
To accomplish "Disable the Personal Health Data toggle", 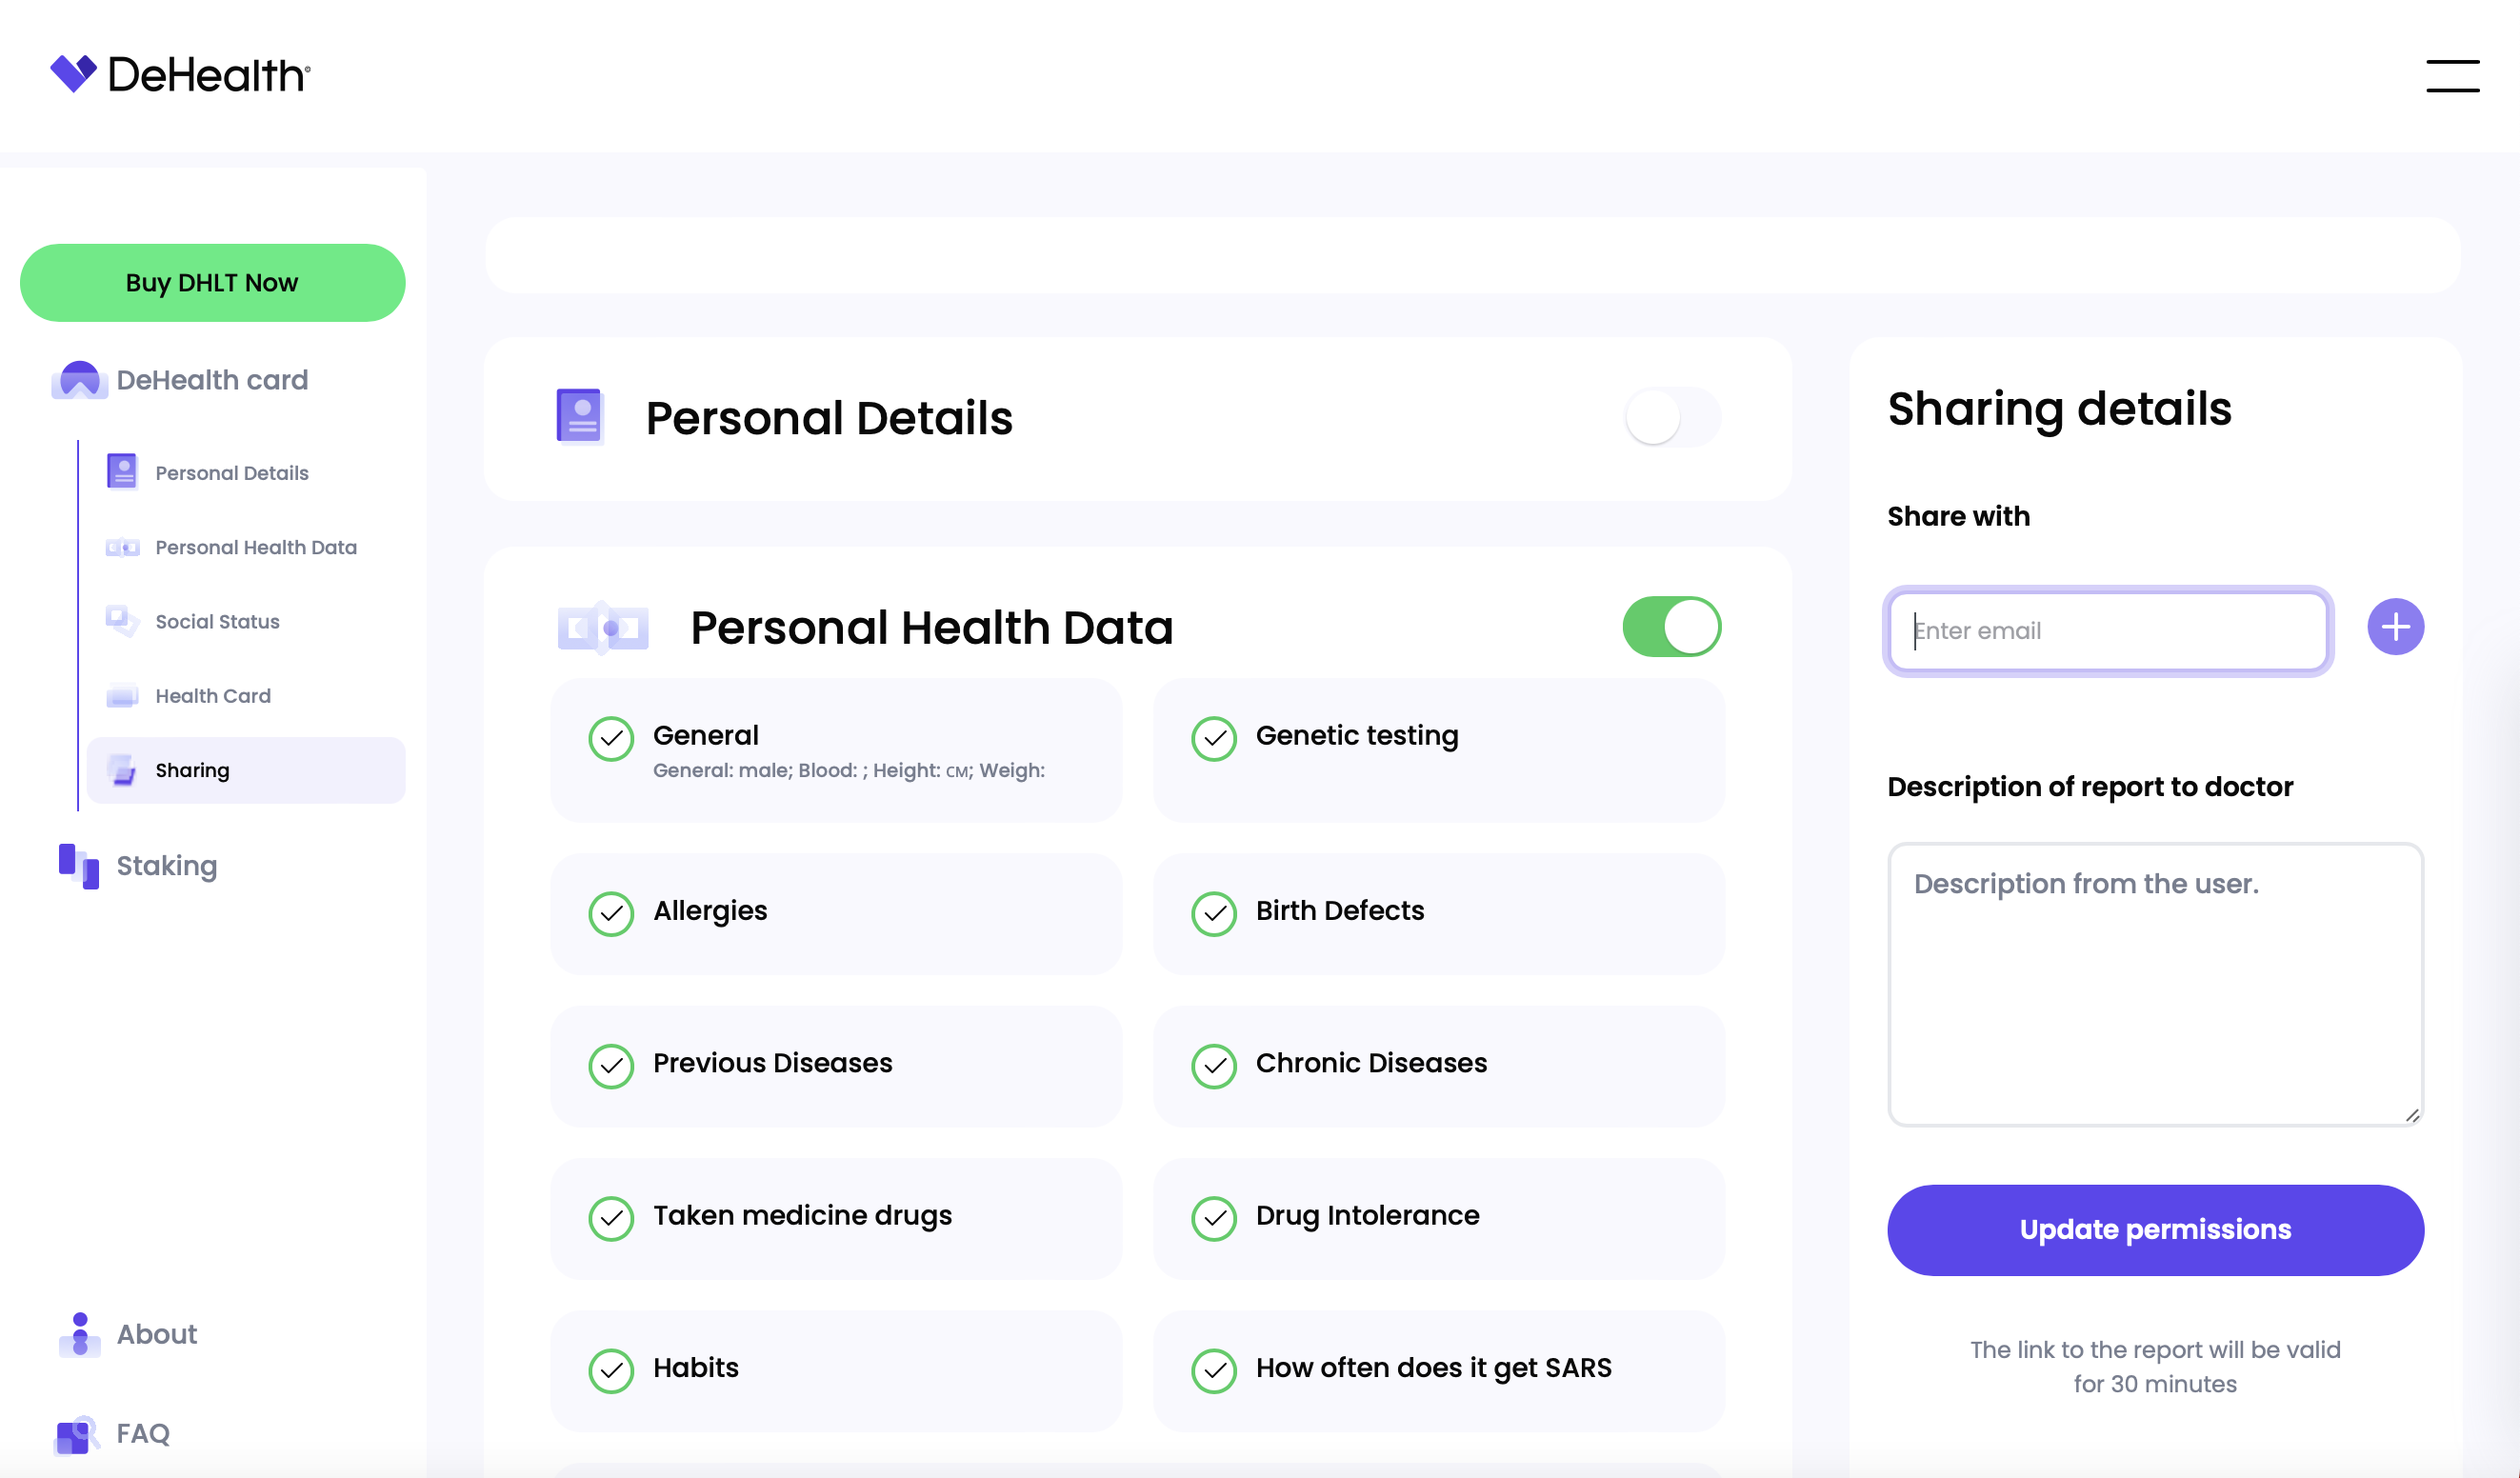I will coord(1672,627).
